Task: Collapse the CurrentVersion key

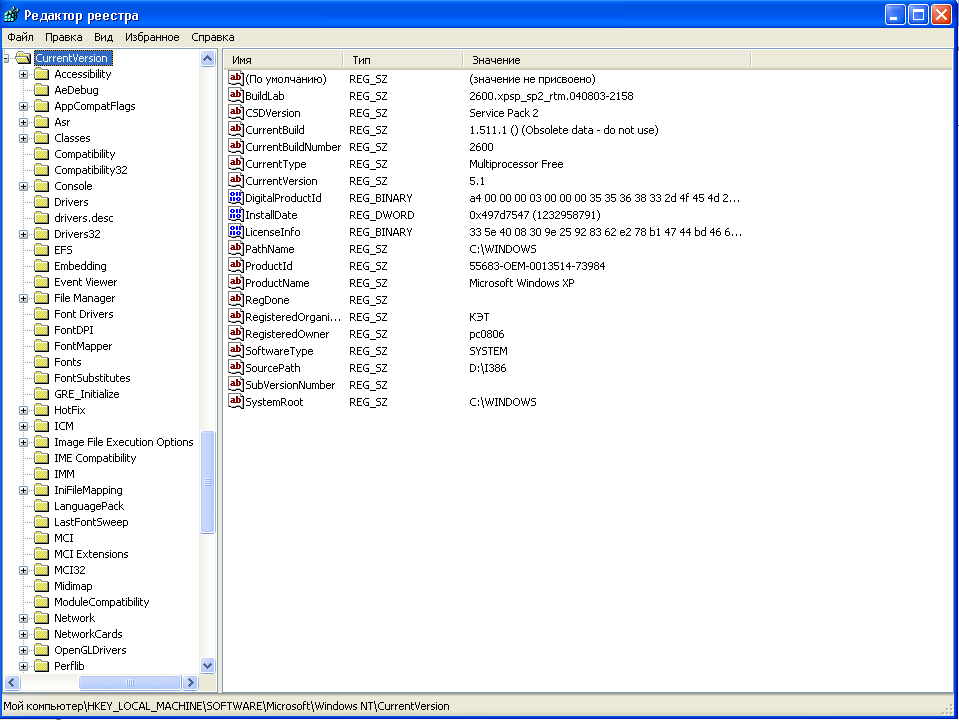Action: click(6, 58)
